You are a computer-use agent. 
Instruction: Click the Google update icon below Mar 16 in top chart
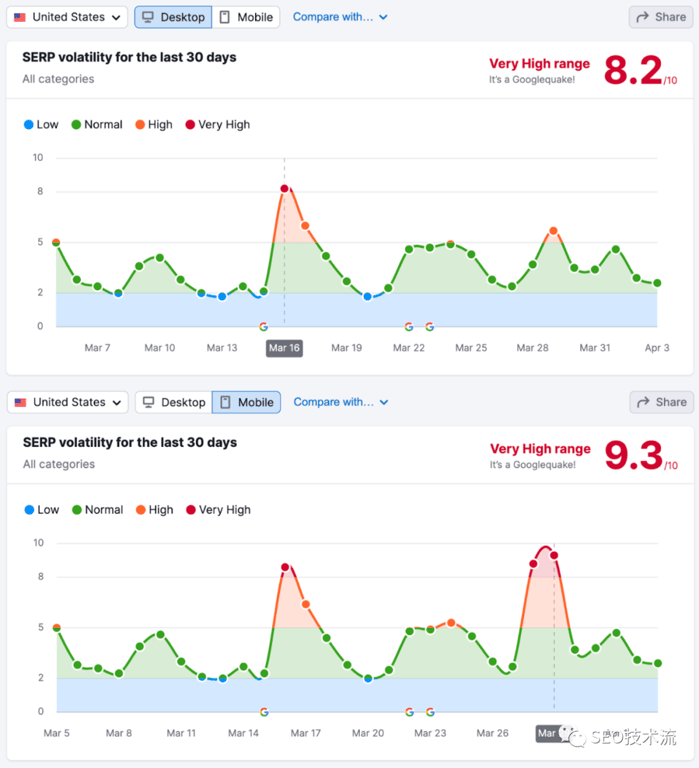pyautogui.click(x=263, y=327)
